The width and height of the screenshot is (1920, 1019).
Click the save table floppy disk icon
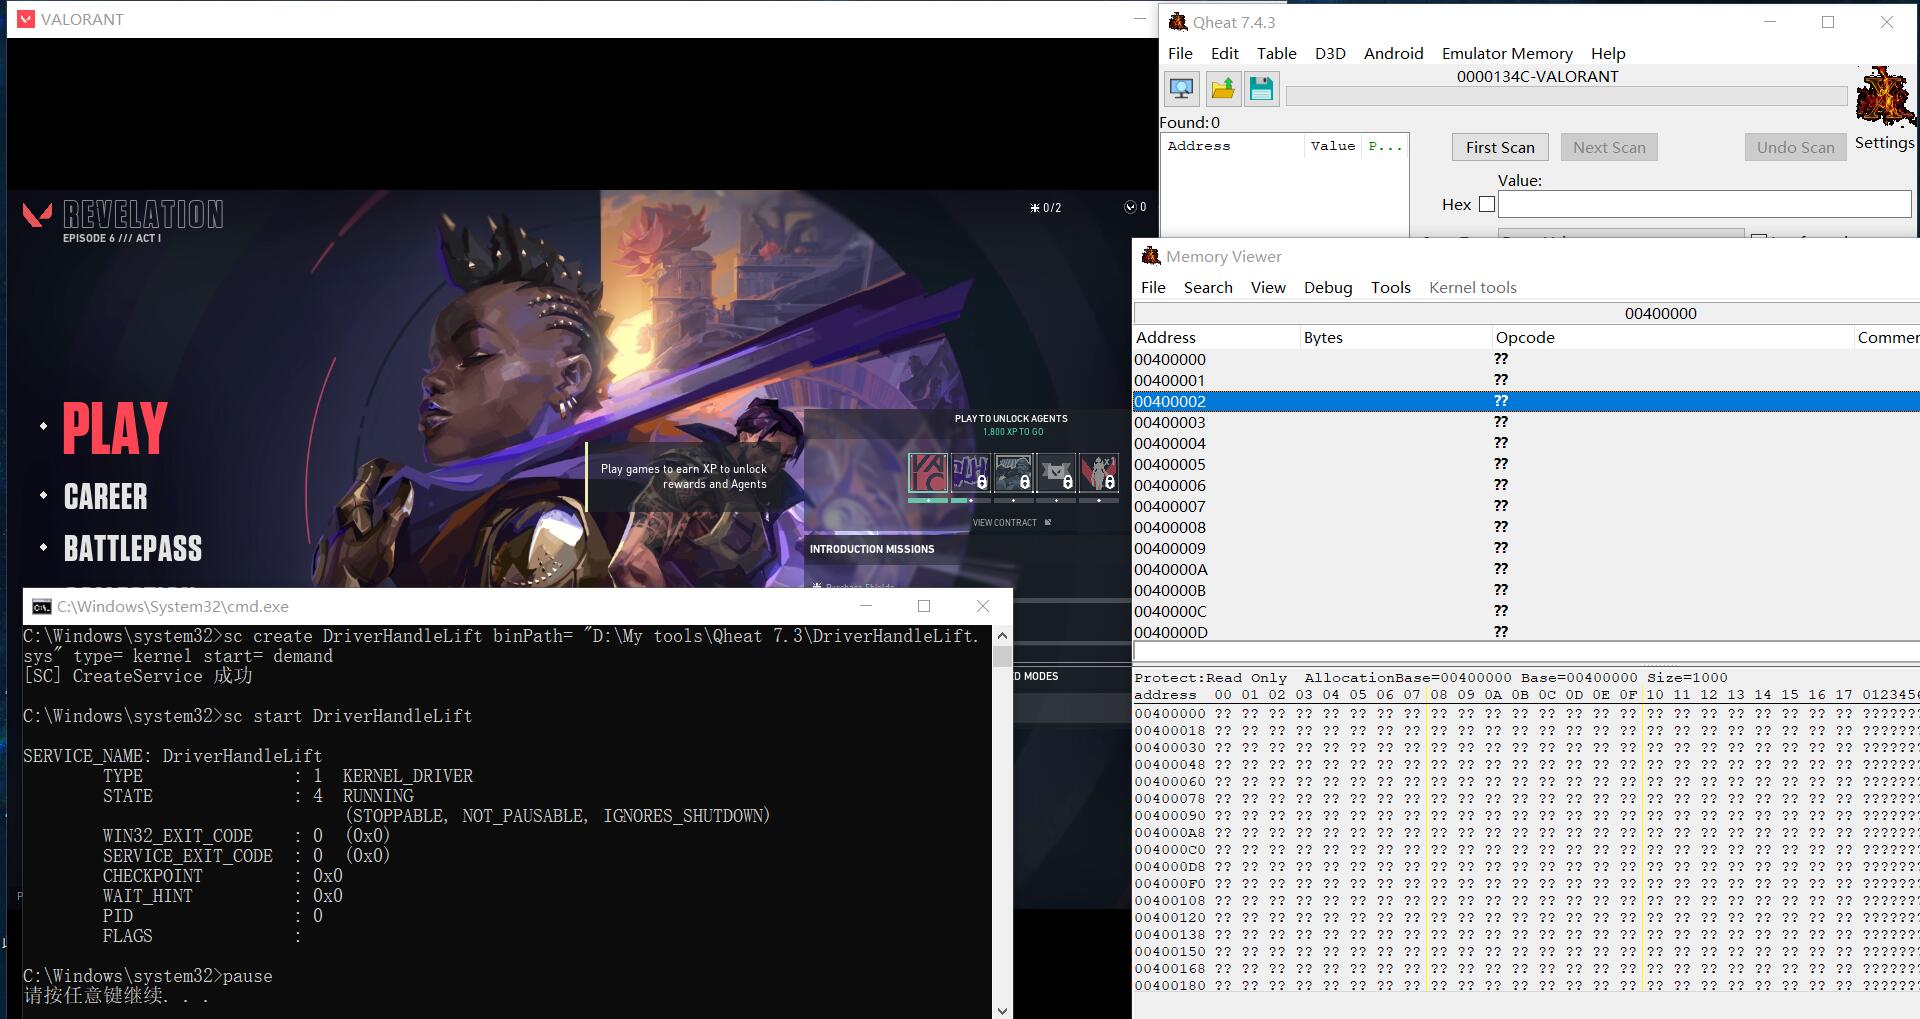pos(1261,88)
